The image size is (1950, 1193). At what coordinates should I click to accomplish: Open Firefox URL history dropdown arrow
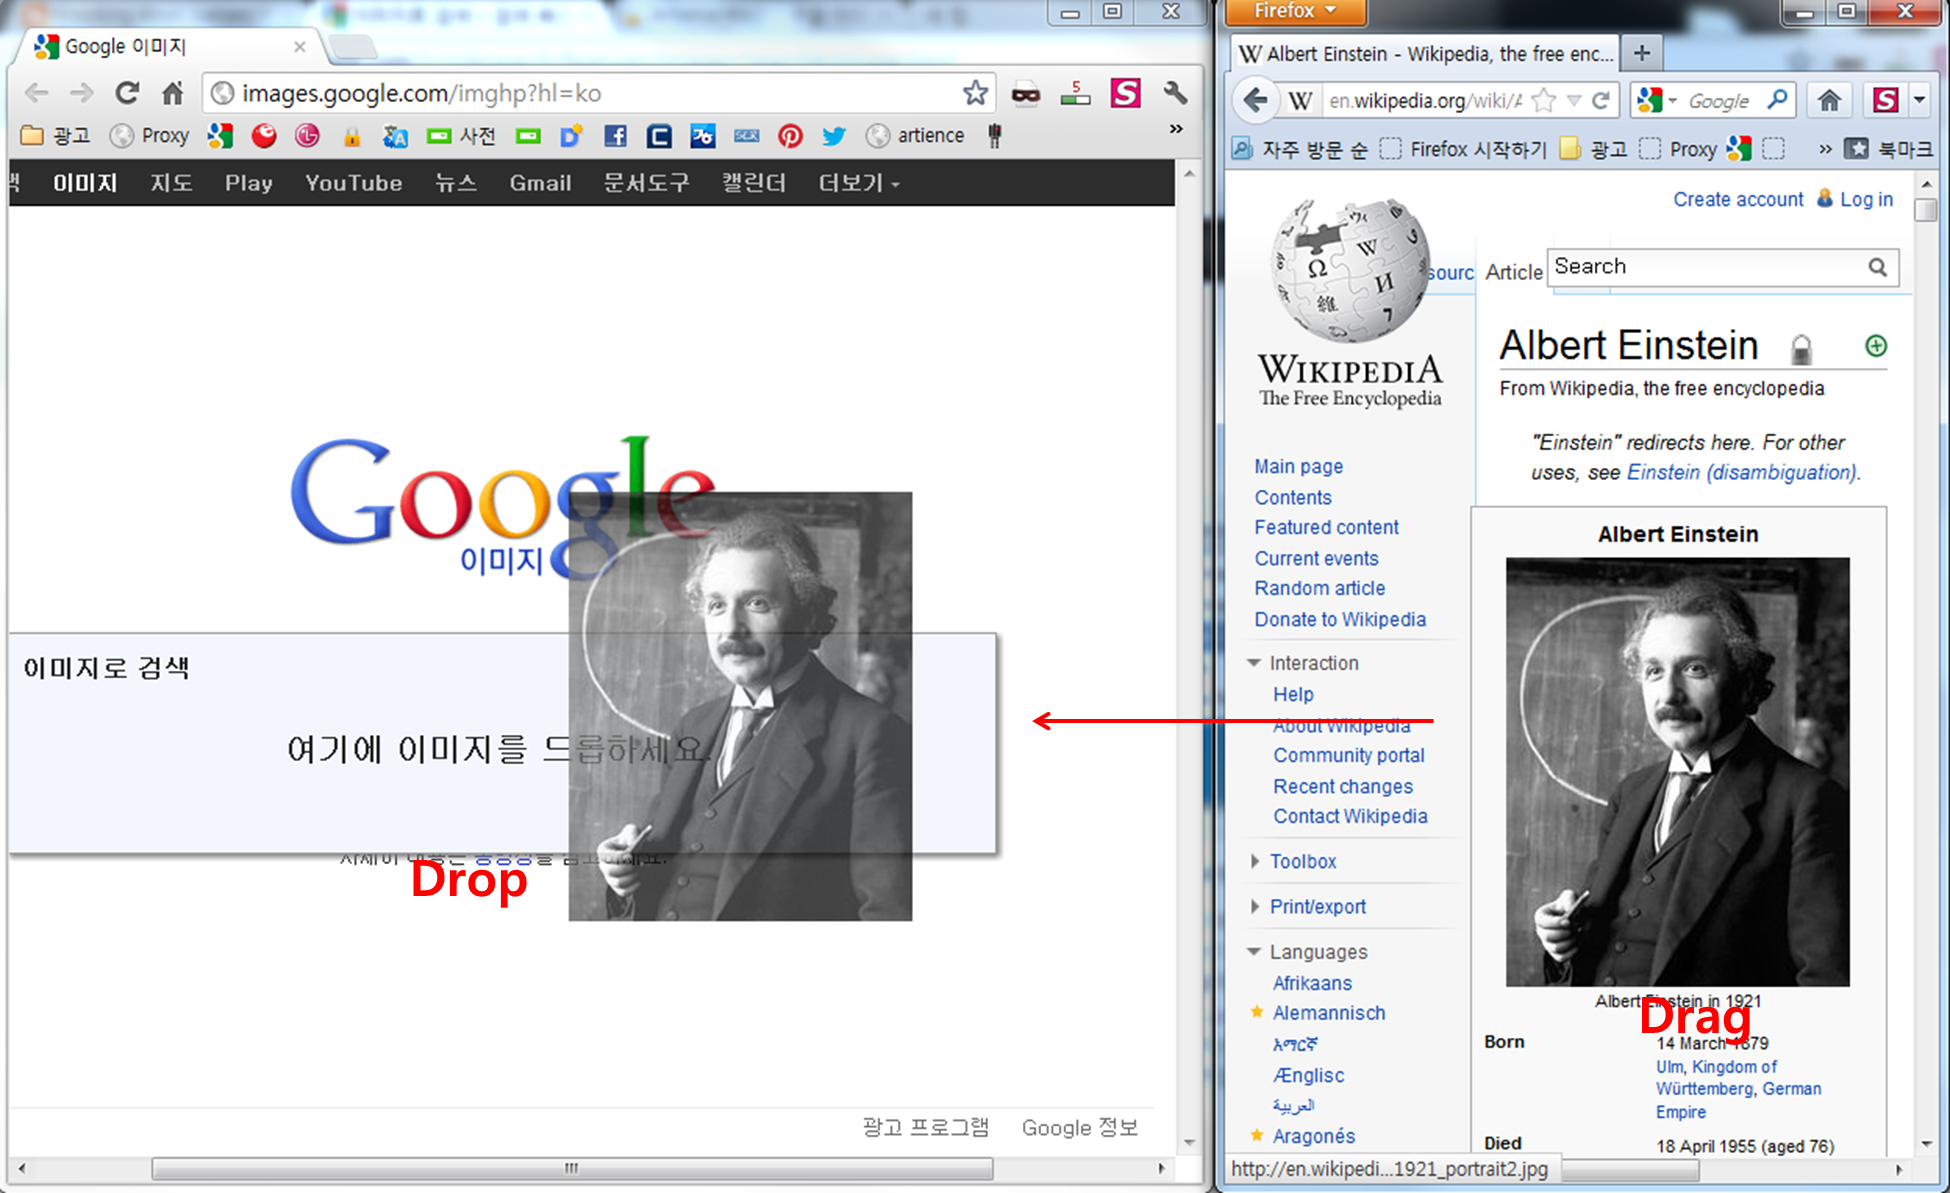tap(1574, 100)
